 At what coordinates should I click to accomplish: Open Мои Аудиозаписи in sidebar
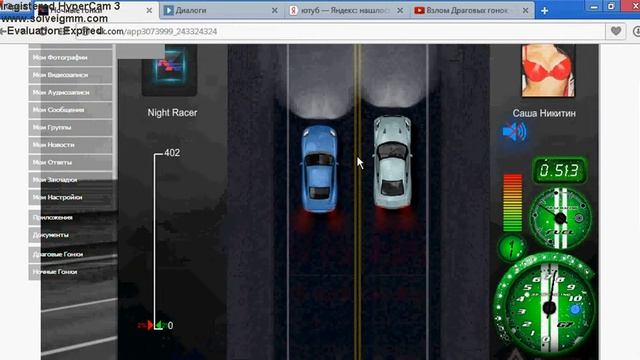pos(71,93)
